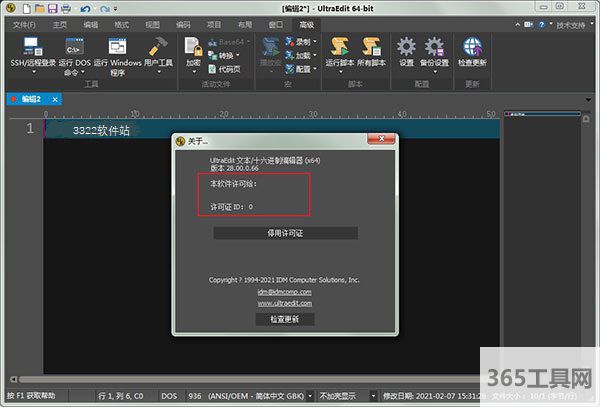Expand the 转换 dropdown in ribbon
This screenshot has width=600, height=407.
tap(231, 56)
